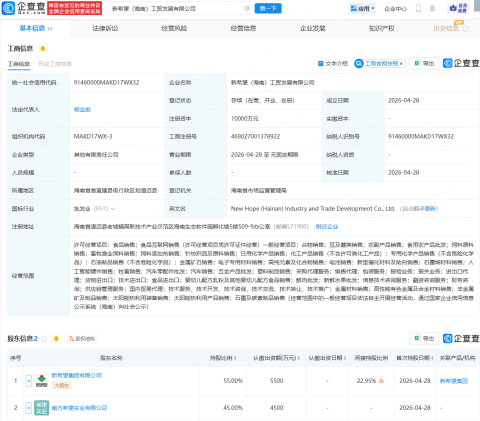
Task: Click monitor bell beside 股东信息 heading
Action: (56, 339)
